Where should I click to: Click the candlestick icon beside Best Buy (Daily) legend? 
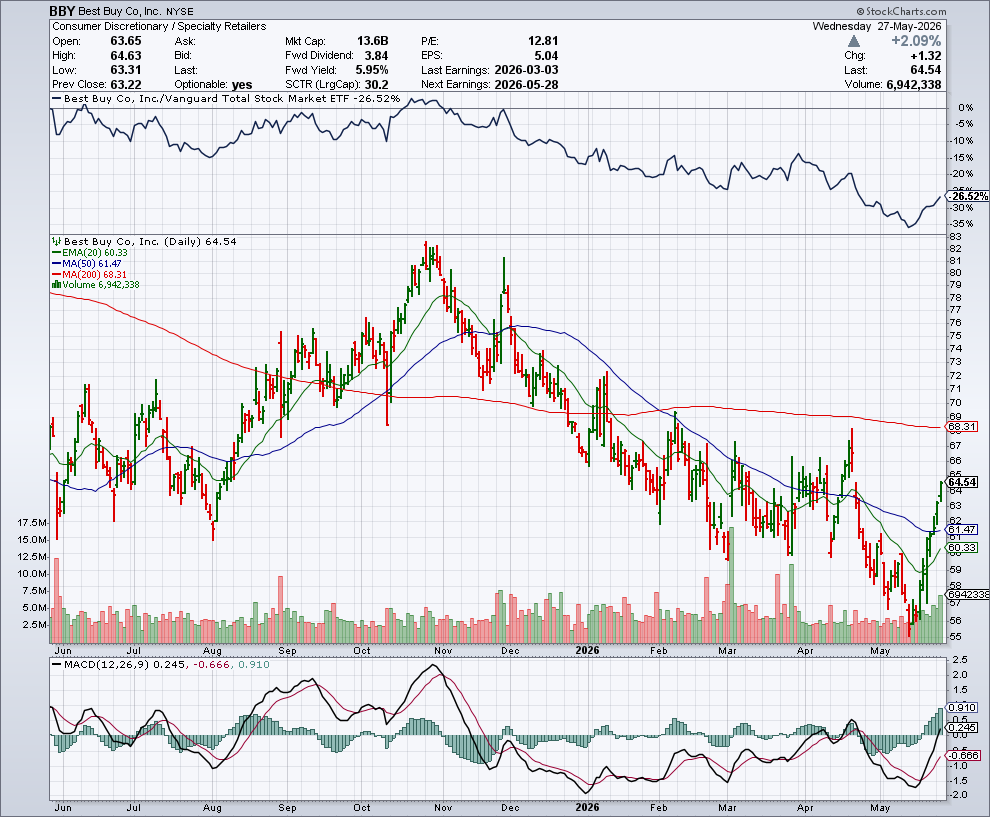56,241
